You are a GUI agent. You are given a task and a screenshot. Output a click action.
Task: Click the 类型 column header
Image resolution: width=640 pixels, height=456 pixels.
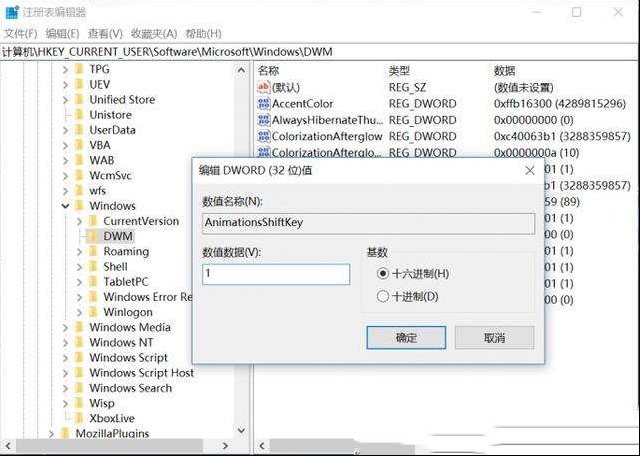coord(399,71)
